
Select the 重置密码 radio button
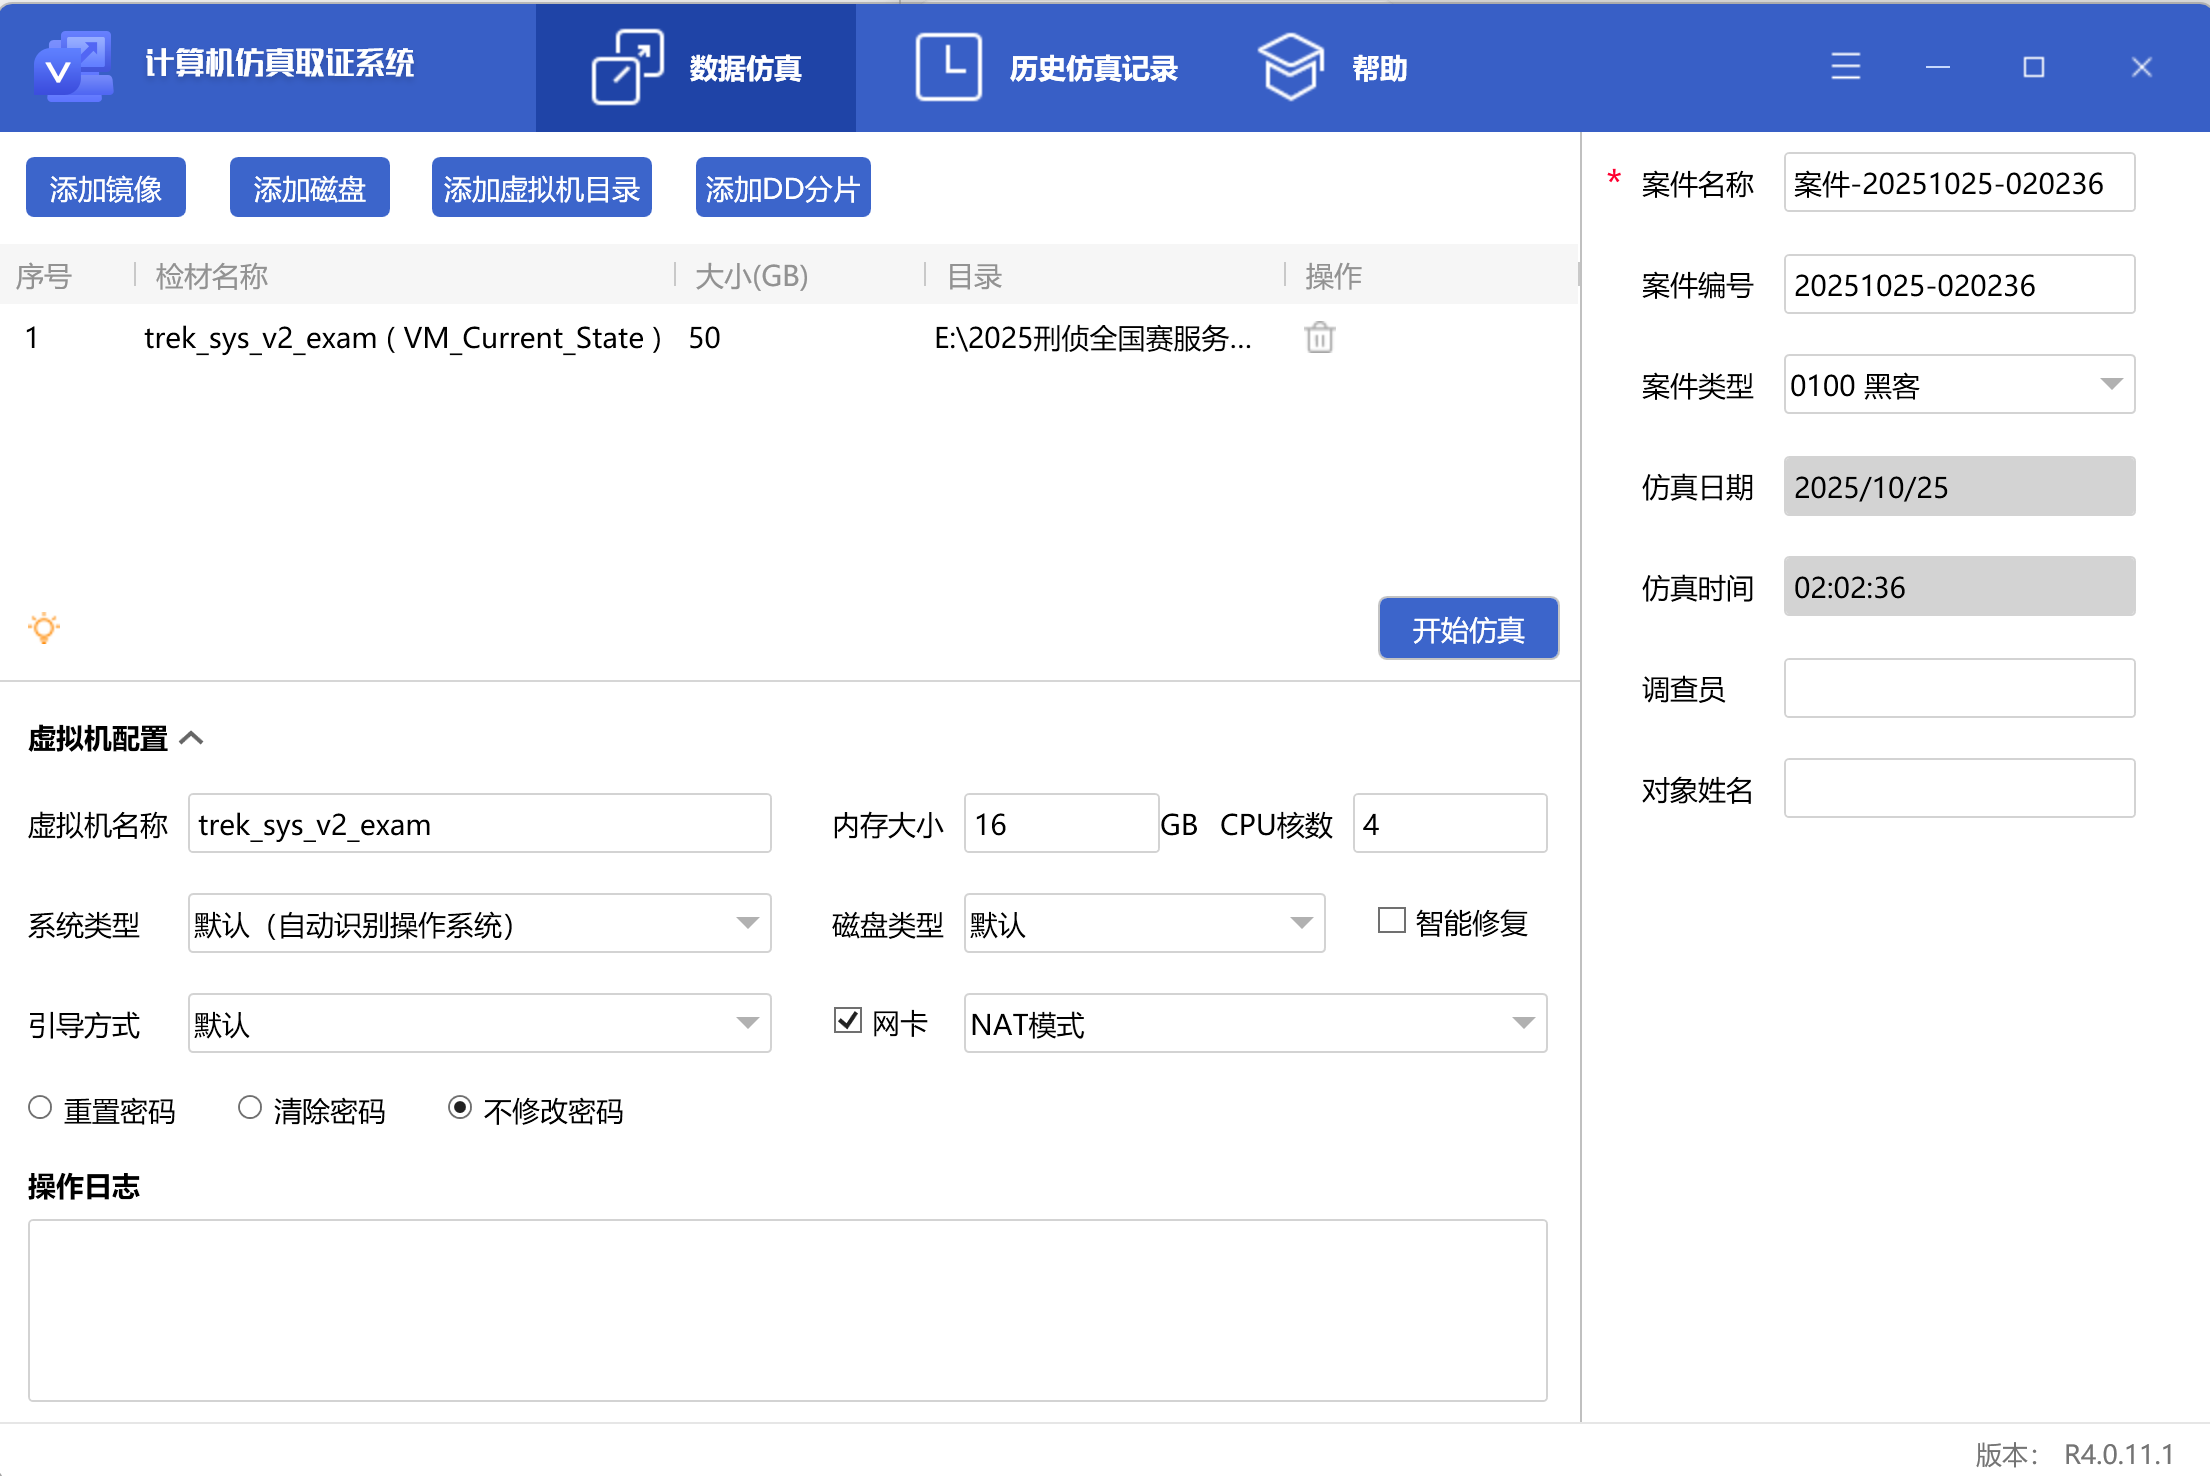(x=40, y=1108)
